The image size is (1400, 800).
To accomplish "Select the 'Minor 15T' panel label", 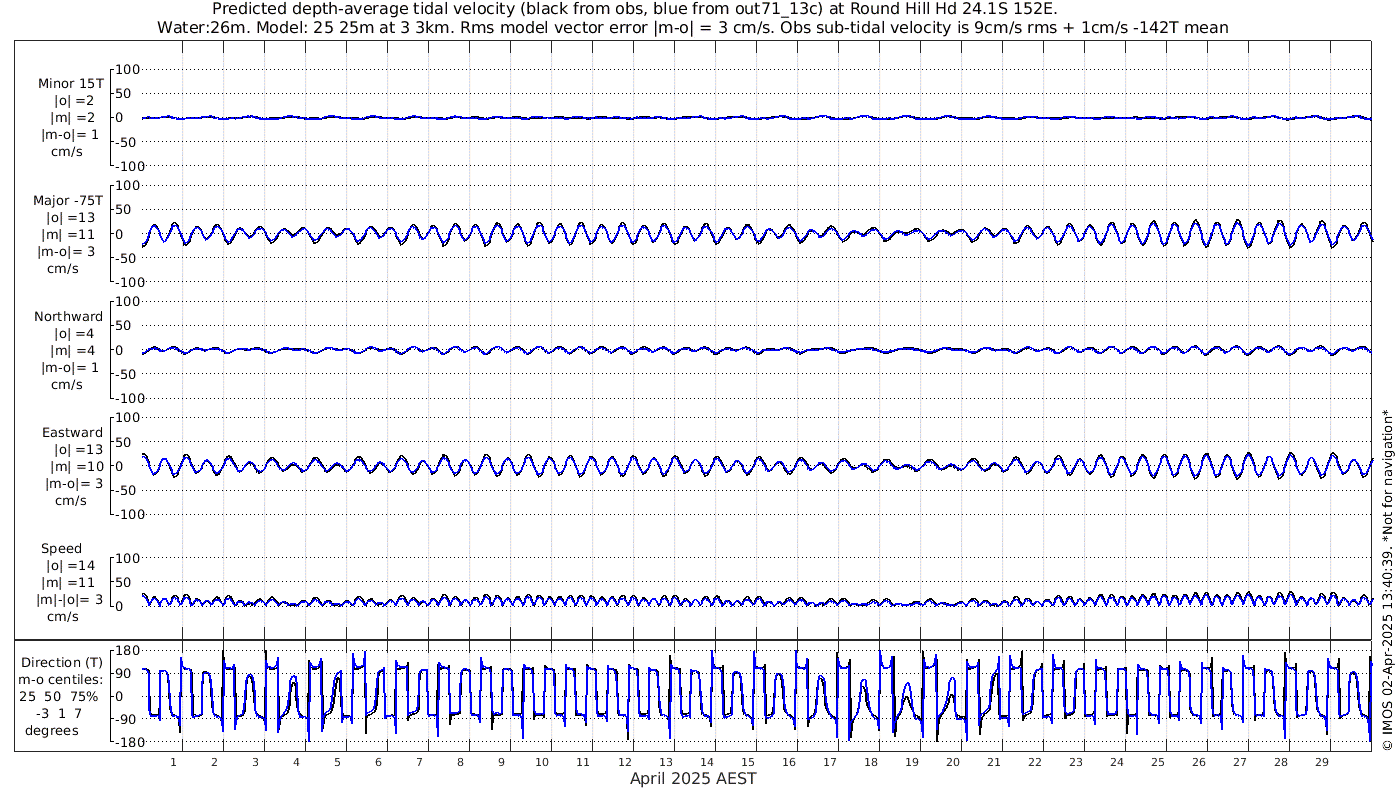I will [x=71, y=84].
